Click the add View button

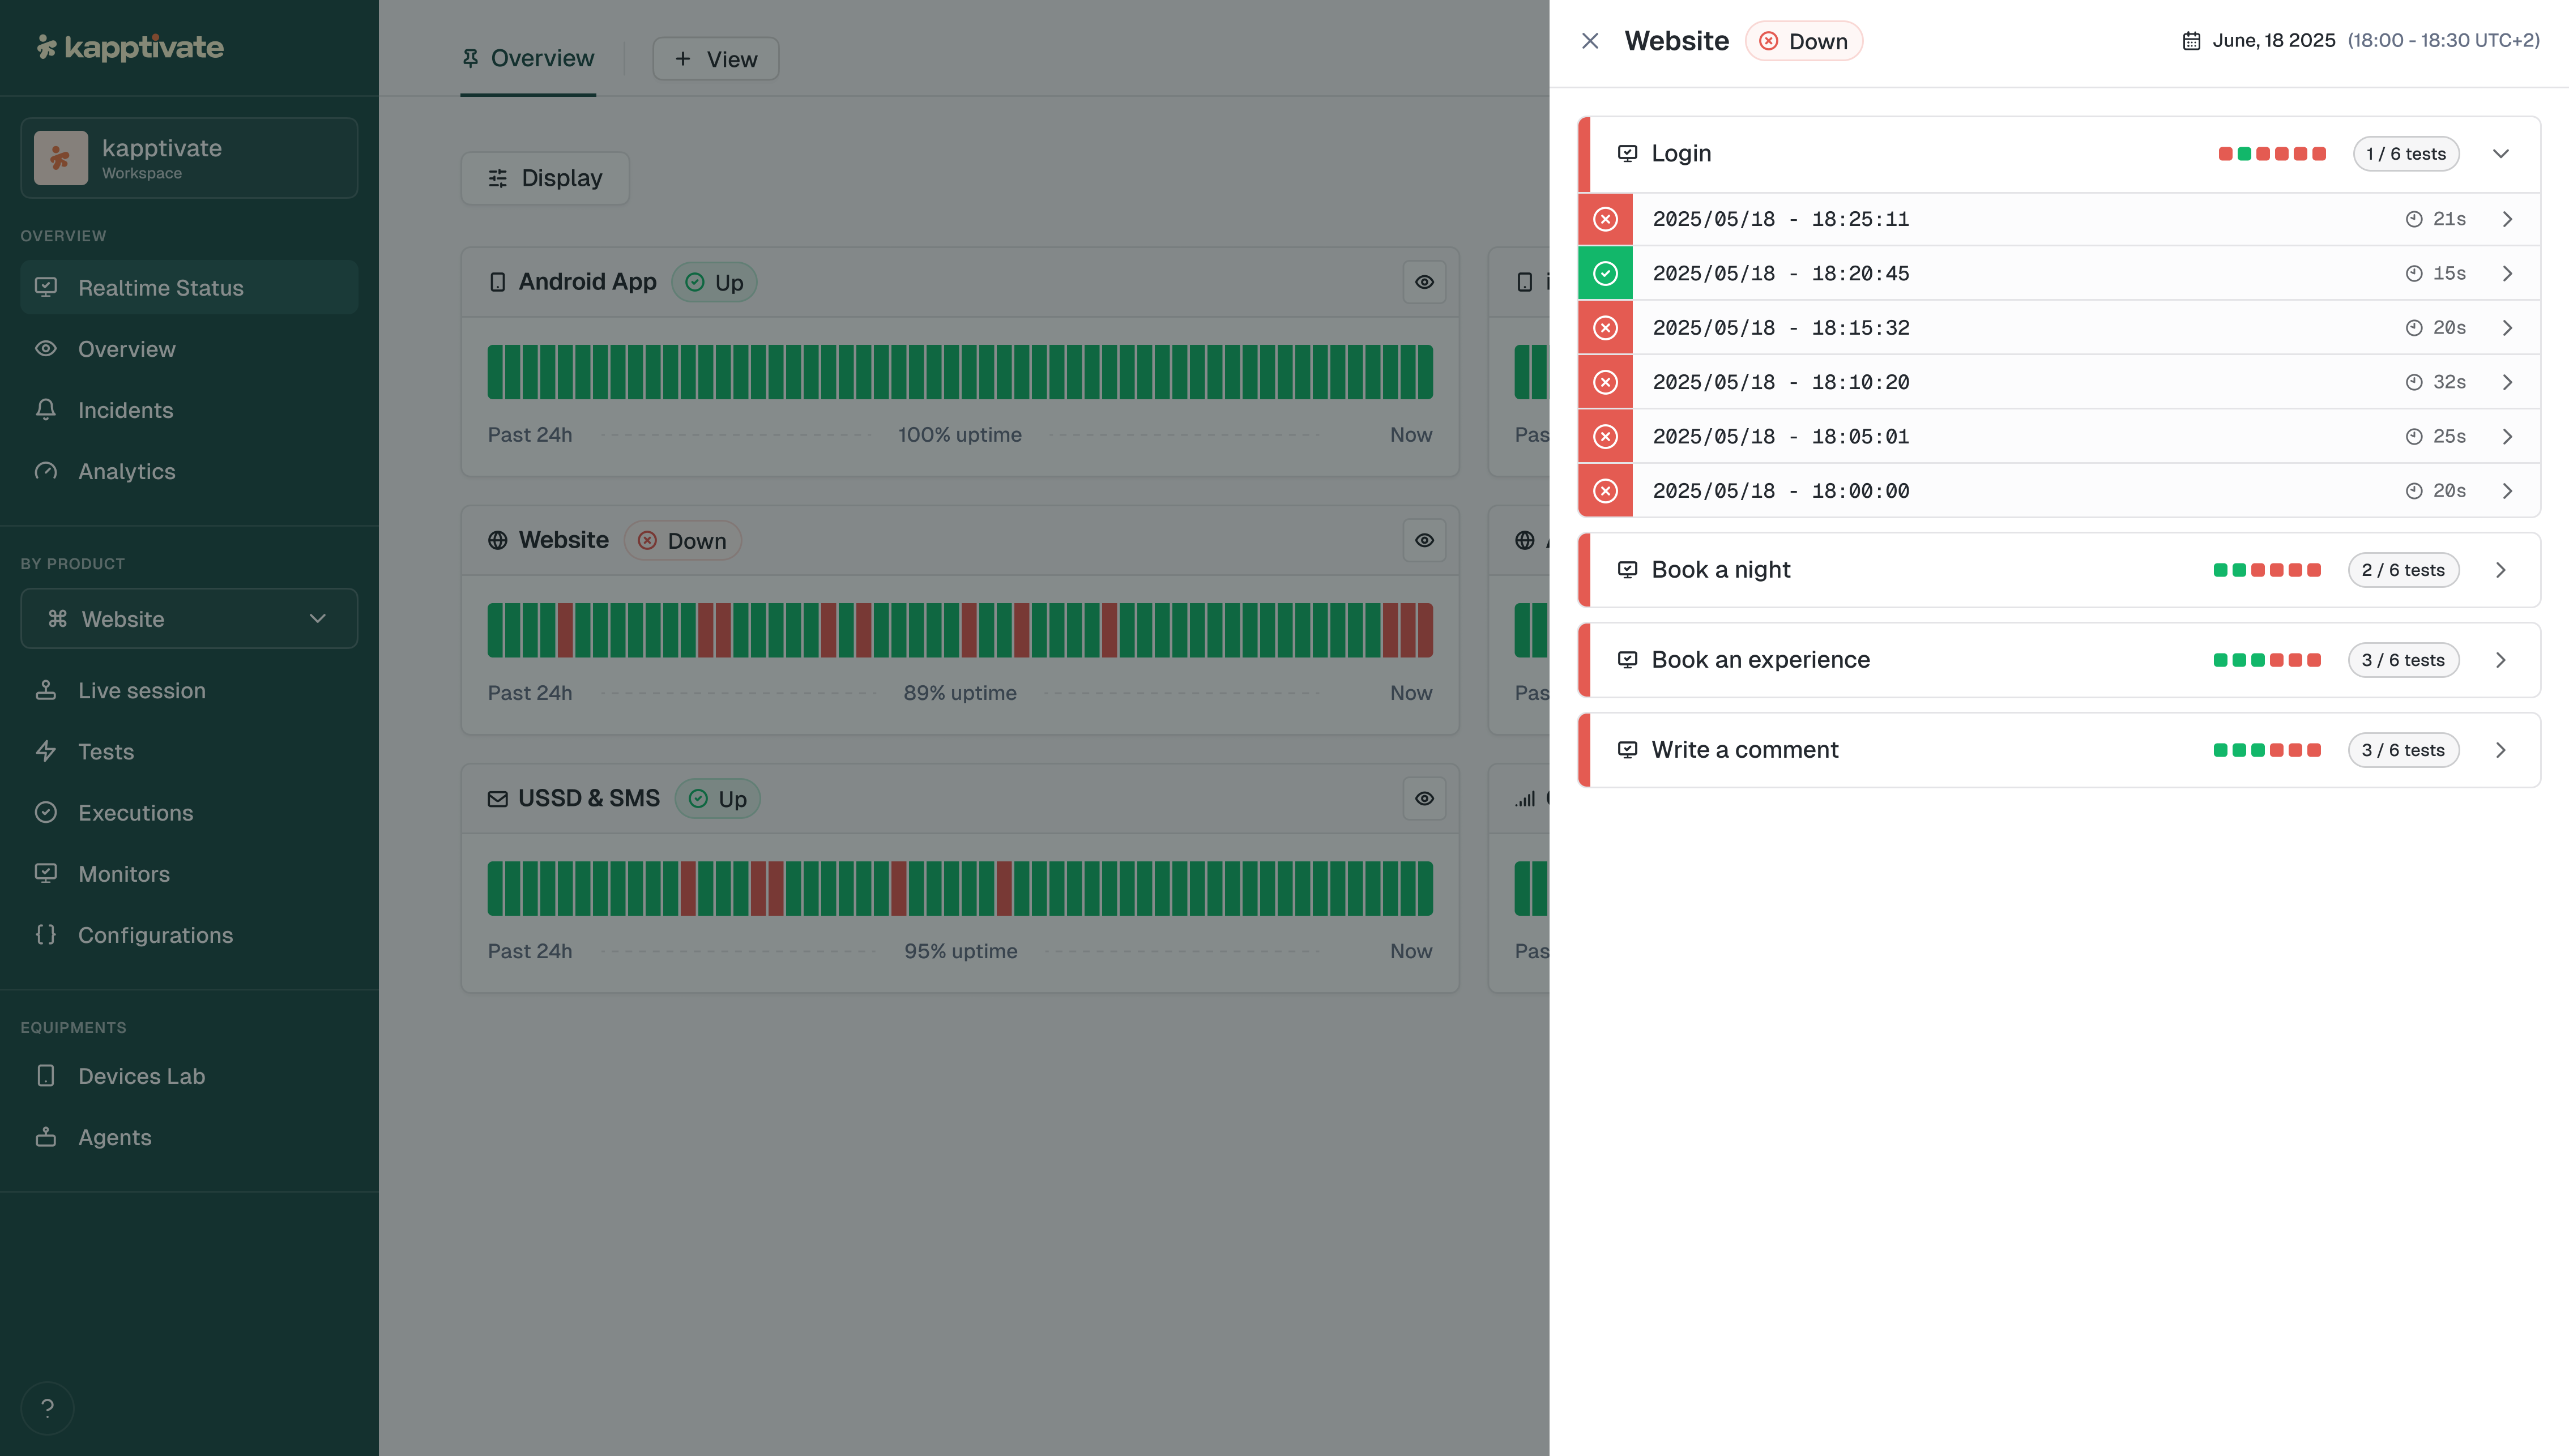pyautogui.click(x=715, y=59)
